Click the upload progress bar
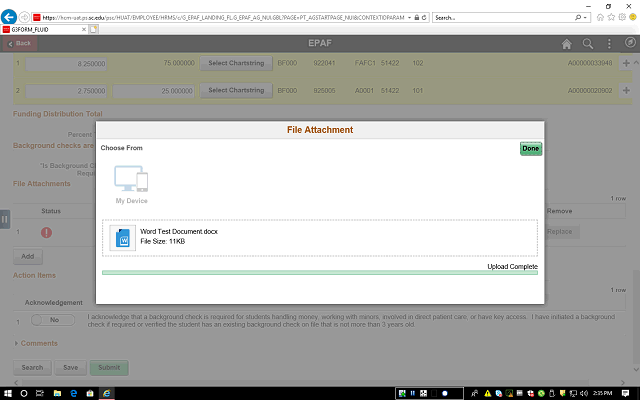This screenshot has width=640, height=400. tap(320, 273)
